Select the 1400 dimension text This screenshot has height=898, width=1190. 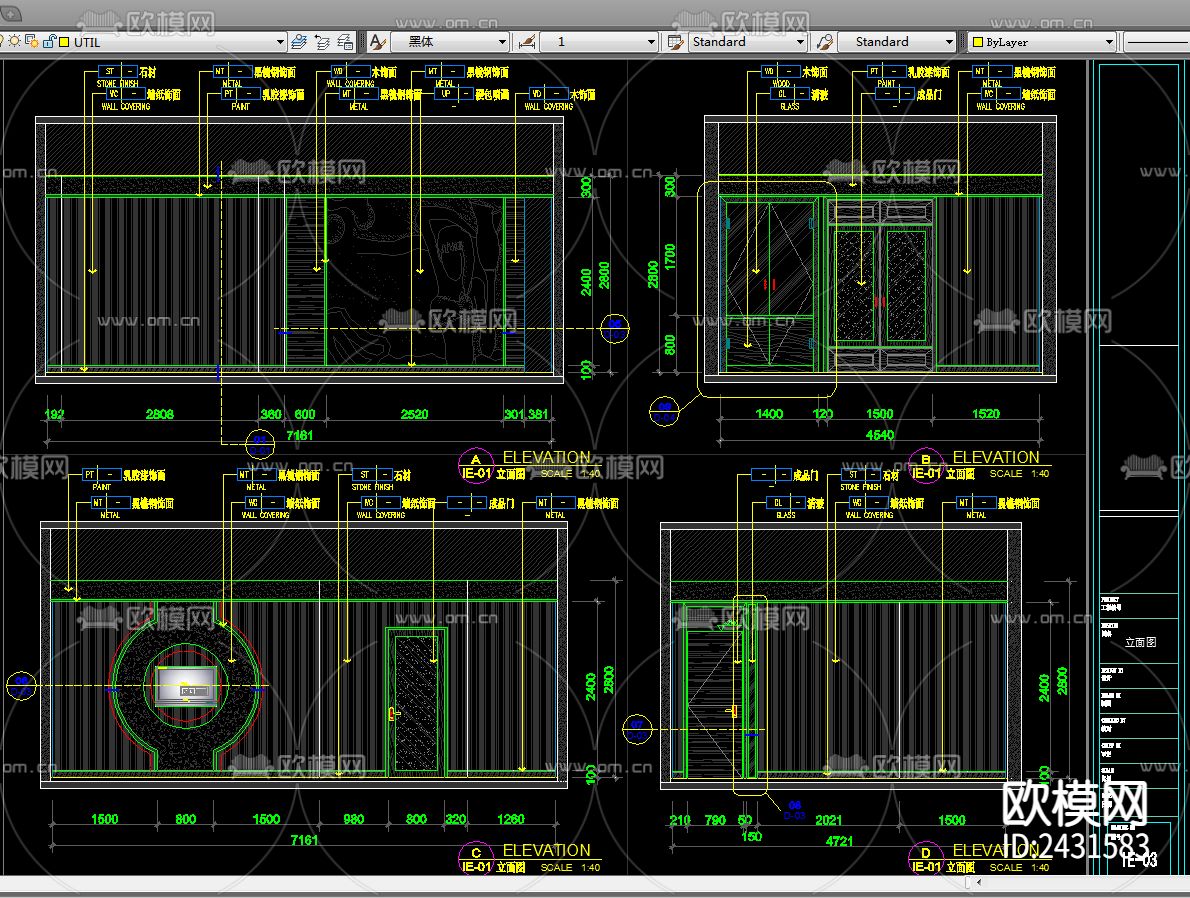769,414
